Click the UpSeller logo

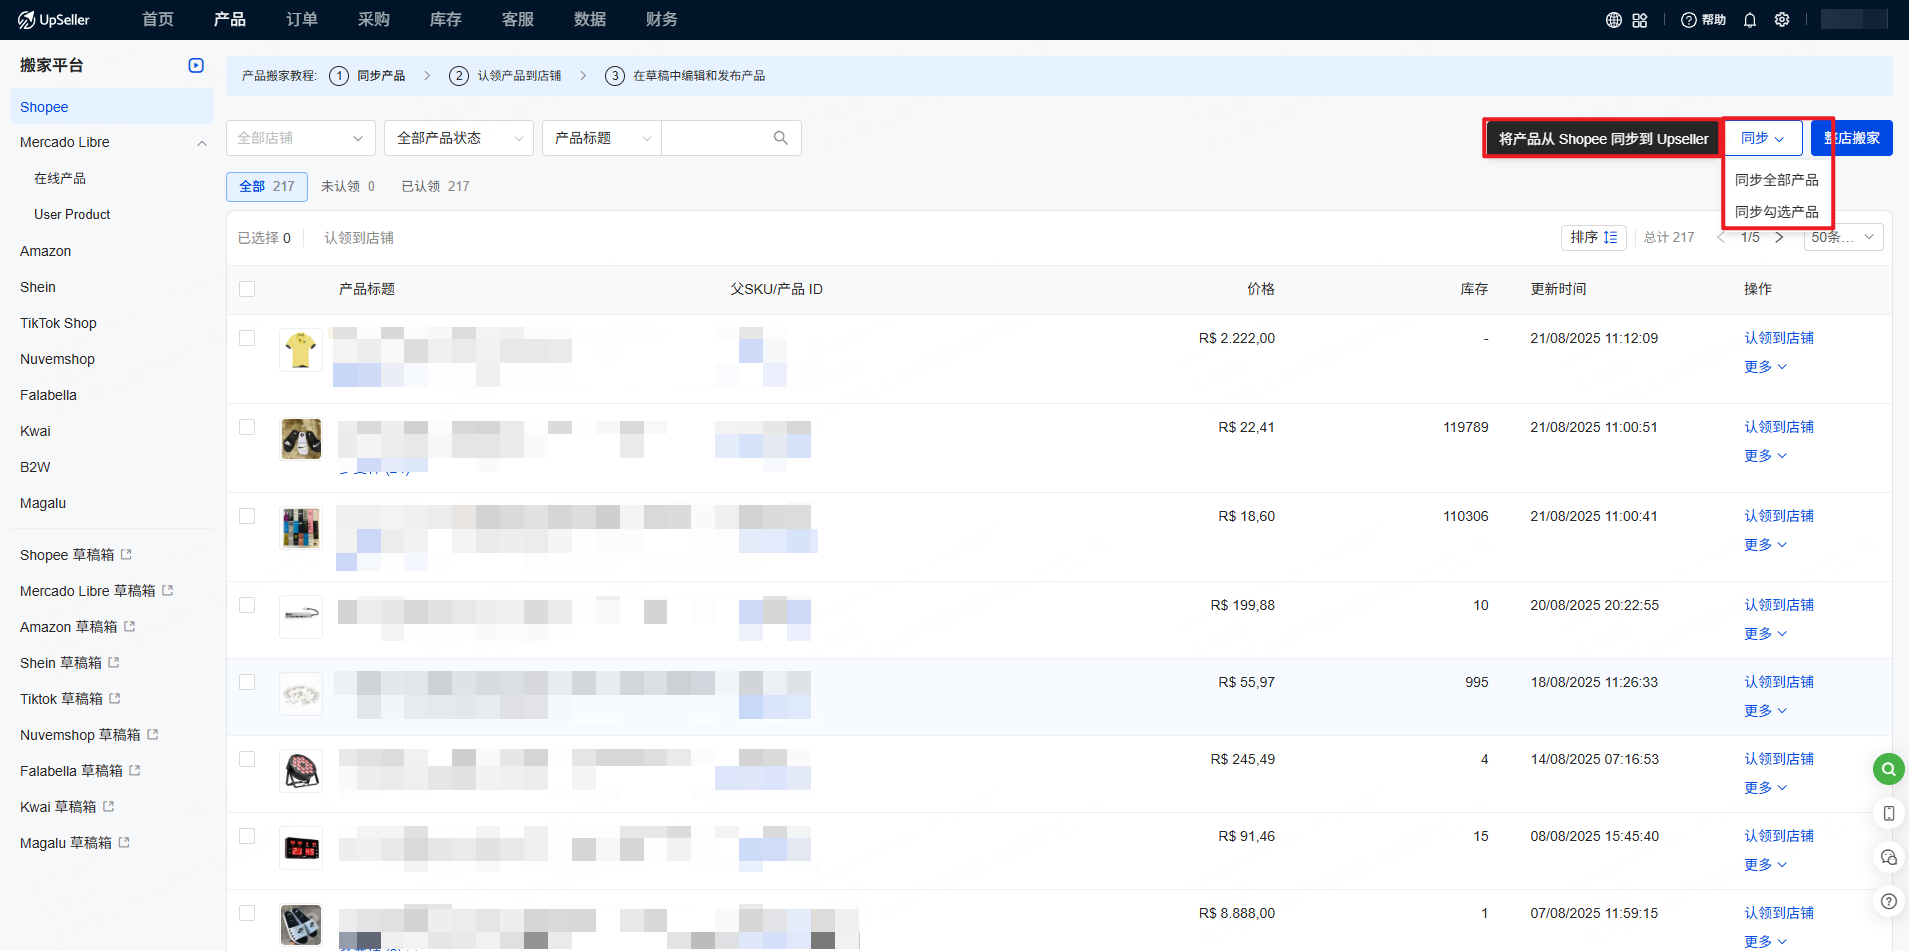[x=55, y=20]
